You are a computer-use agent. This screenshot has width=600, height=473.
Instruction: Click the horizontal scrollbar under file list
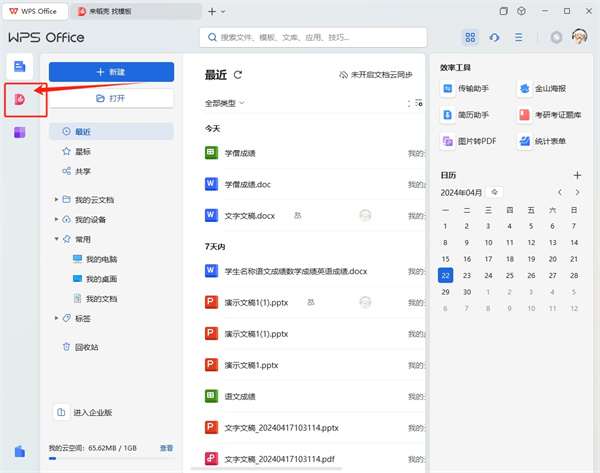(x=266, y=468)
